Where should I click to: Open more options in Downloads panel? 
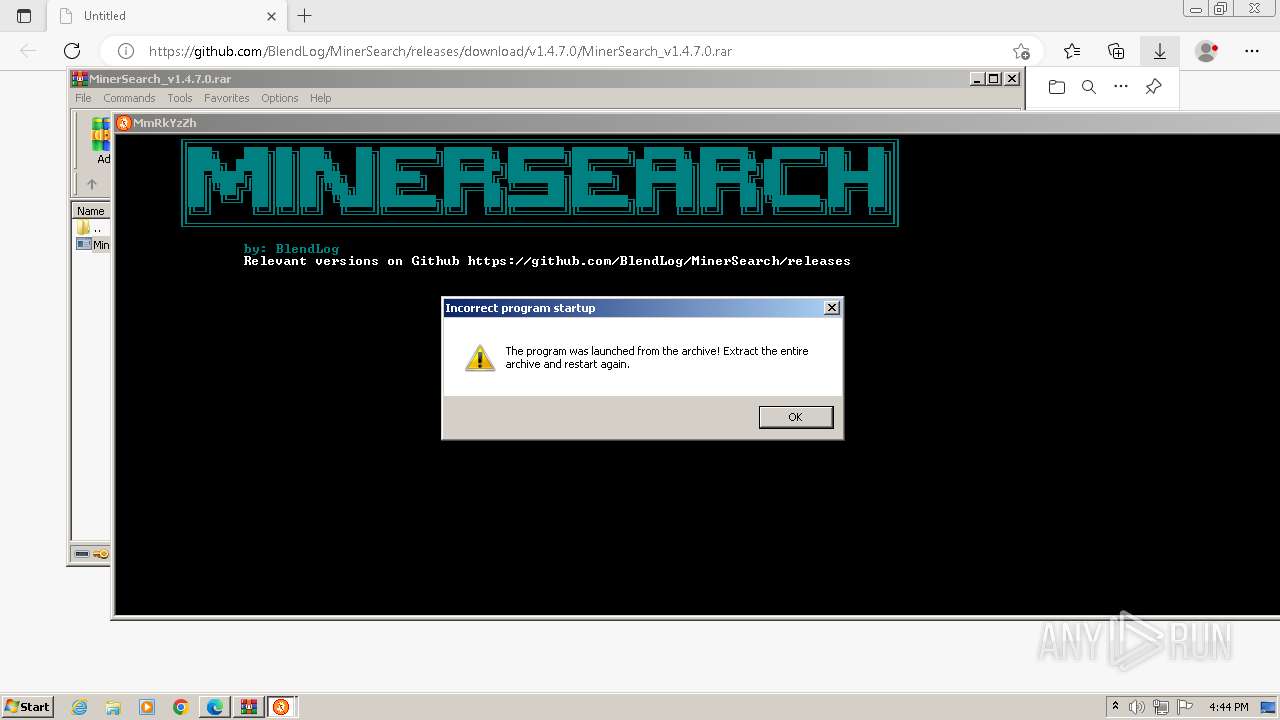1121,87
